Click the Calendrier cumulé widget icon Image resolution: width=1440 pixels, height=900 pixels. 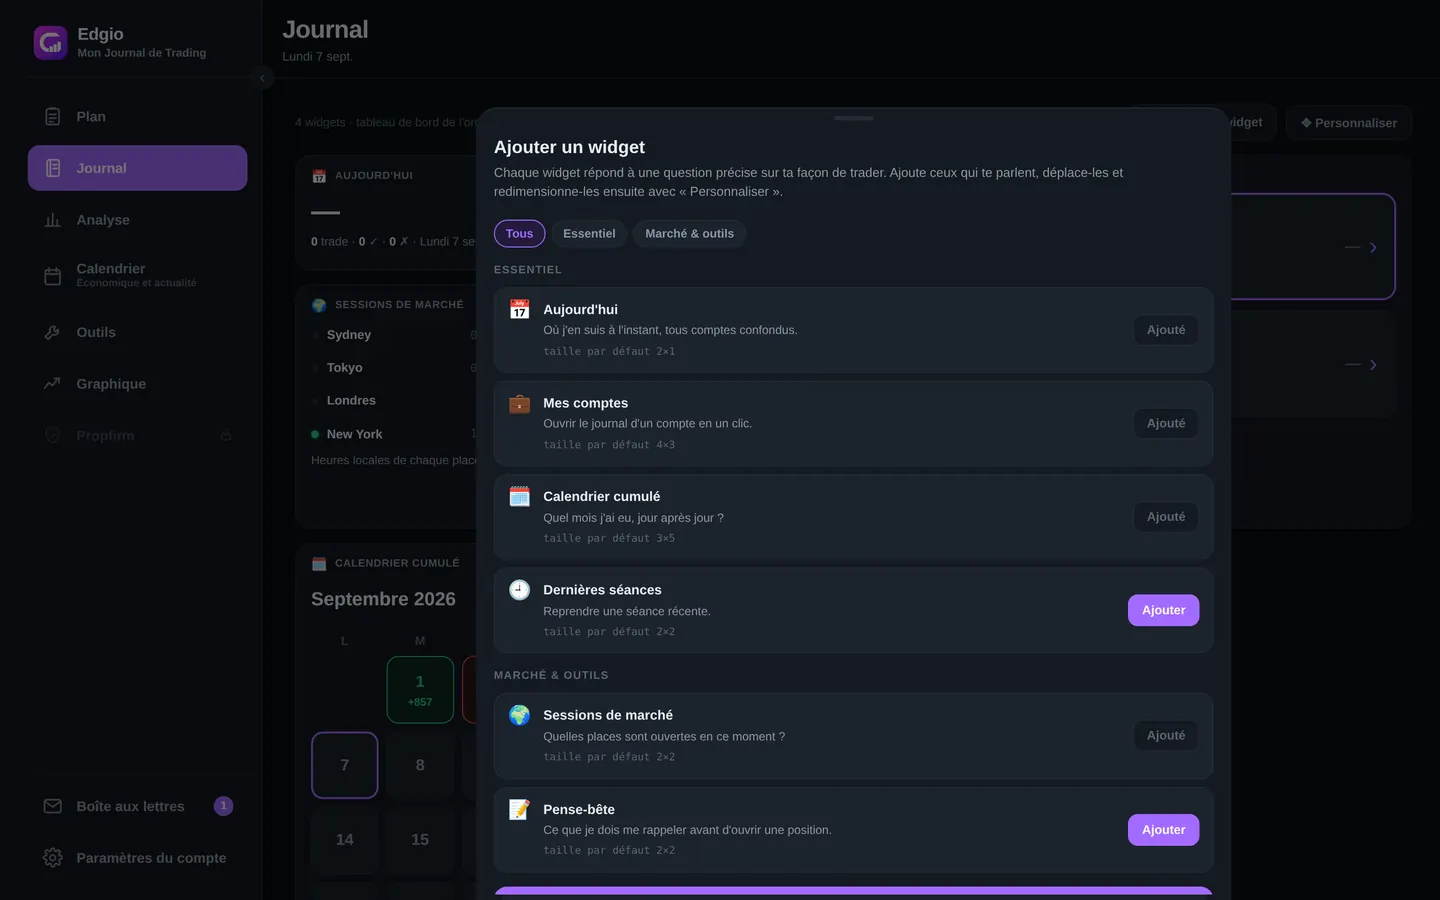[x=519, y=497]
